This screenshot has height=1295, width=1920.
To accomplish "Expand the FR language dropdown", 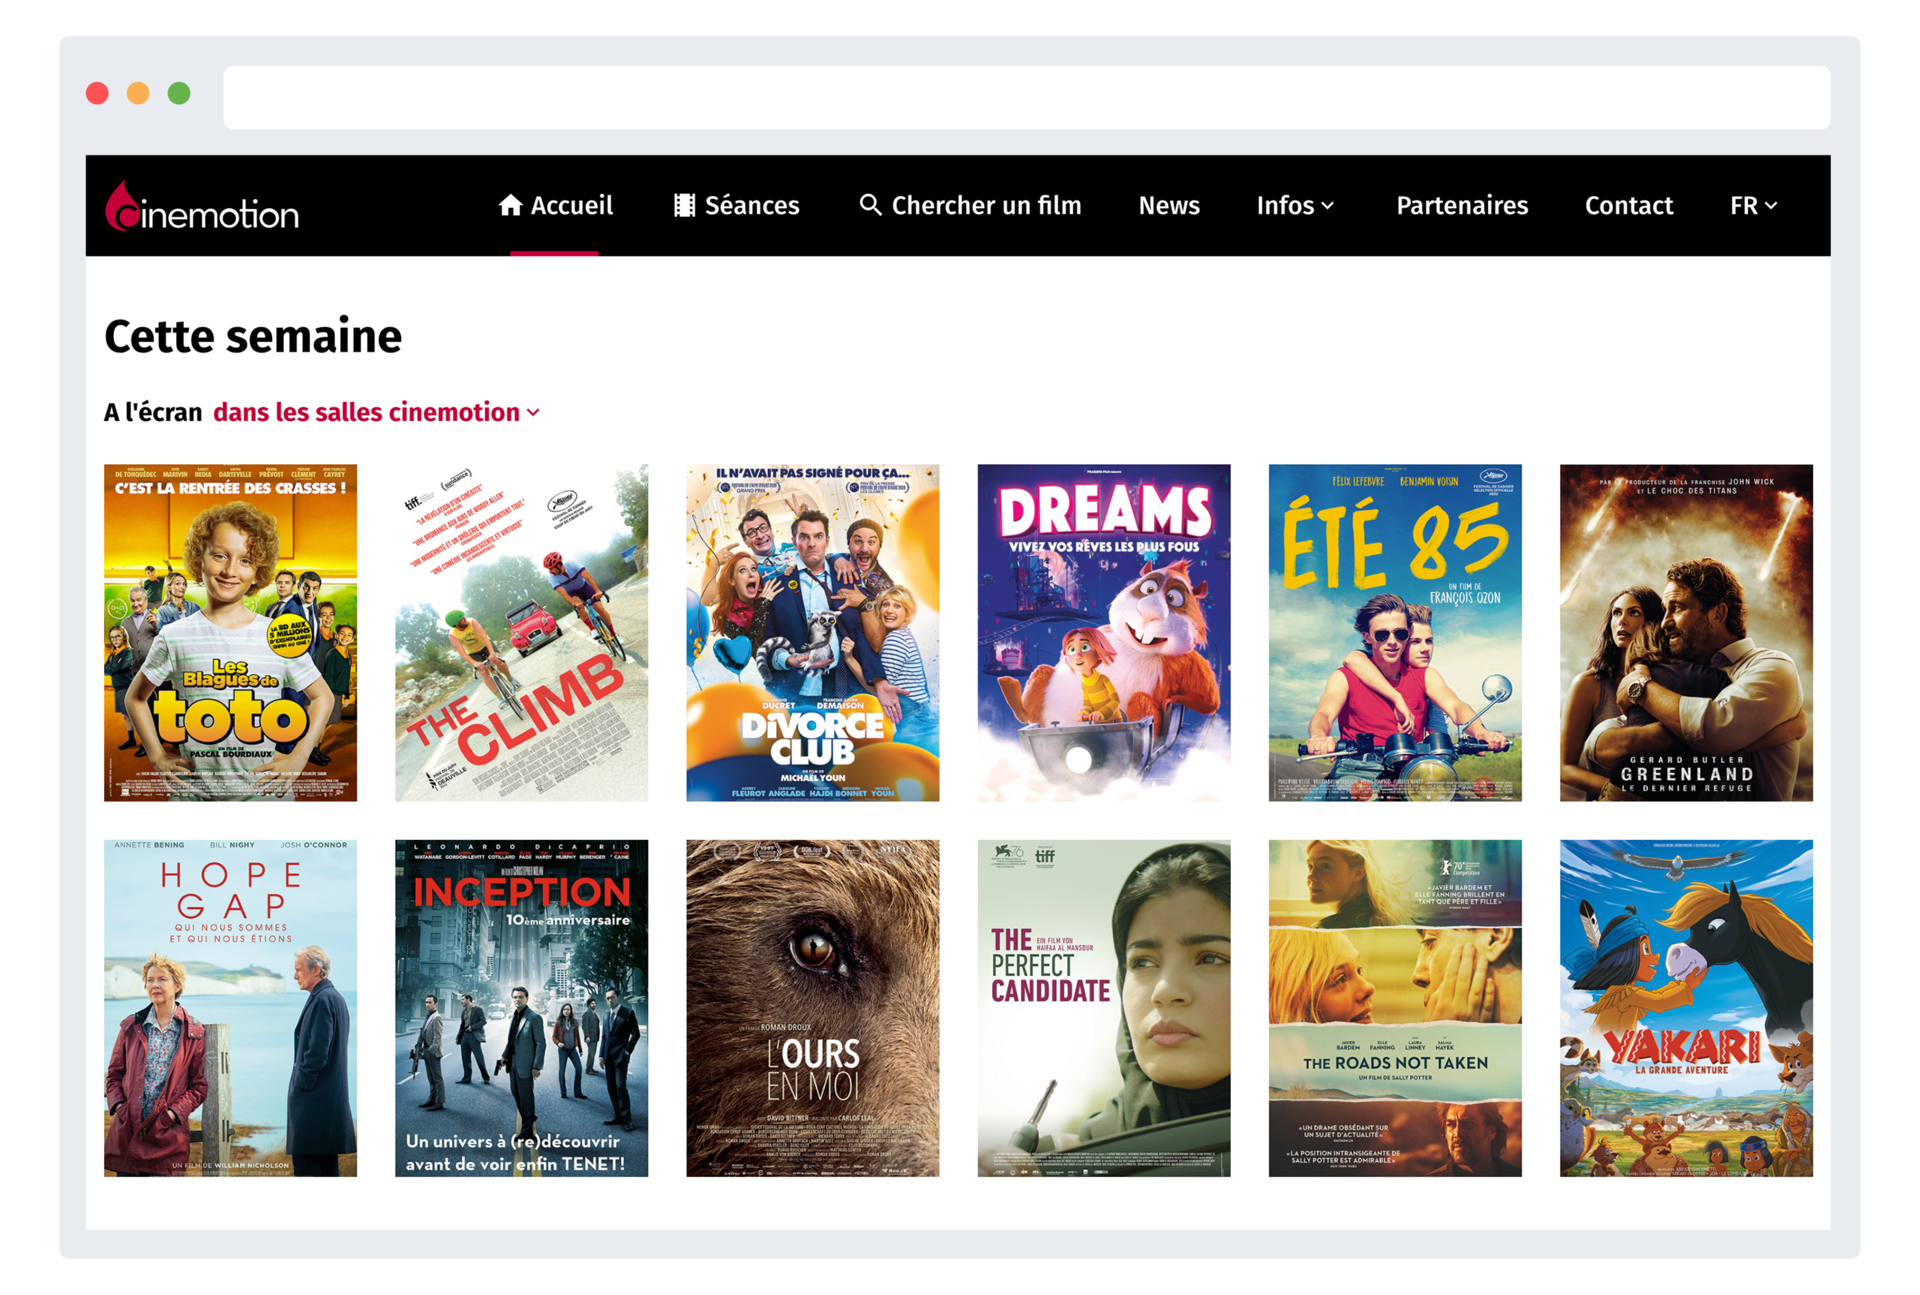I will point(1753,205).
